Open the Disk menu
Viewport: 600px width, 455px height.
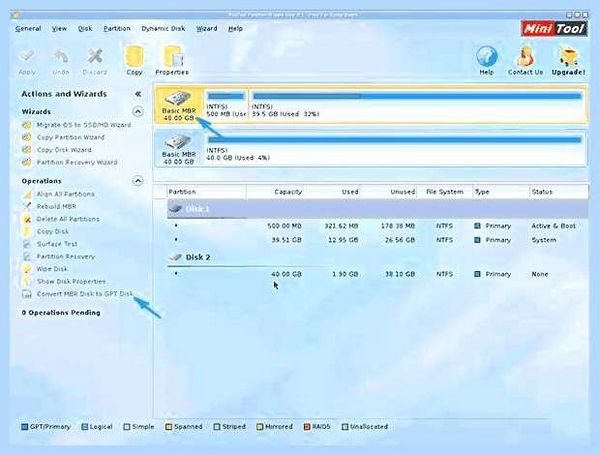pos(85,29)
